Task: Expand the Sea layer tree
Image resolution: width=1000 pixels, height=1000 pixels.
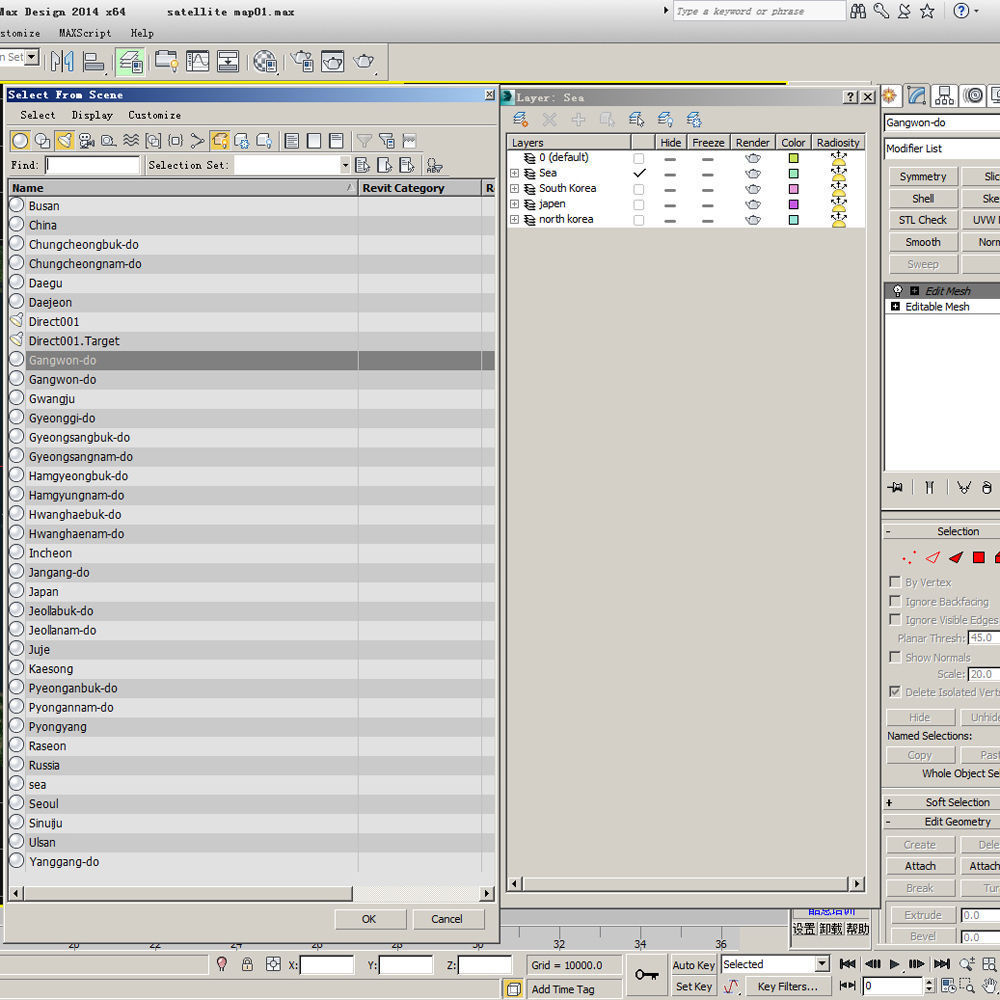Action: pyautogui.click(x=515, y=173)
